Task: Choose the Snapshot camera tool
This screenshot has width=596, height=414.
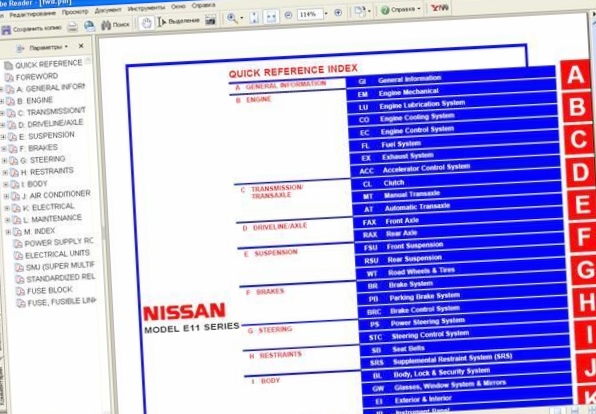Action: point(211,20)
